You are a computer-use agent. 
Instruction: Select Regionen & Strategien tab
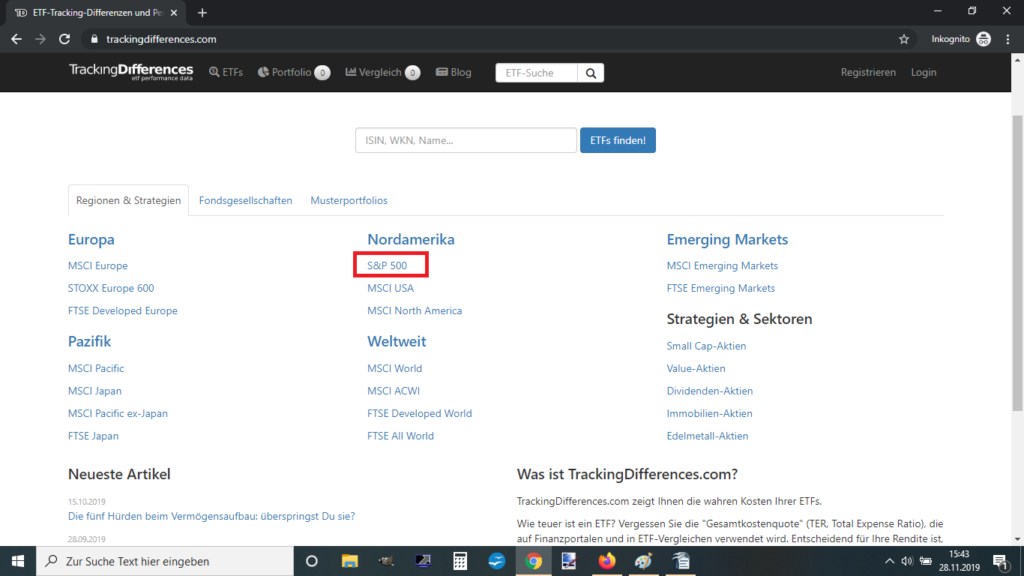pos(128,200)
